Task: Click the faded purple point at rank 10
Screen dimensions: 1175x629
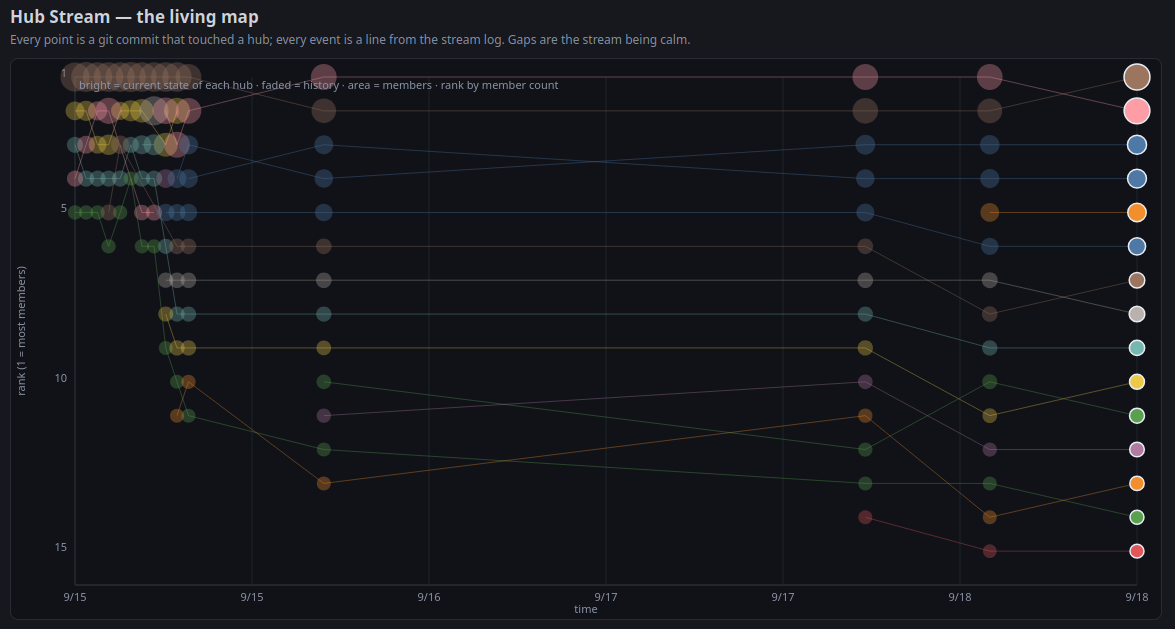Action: point(865,382)
